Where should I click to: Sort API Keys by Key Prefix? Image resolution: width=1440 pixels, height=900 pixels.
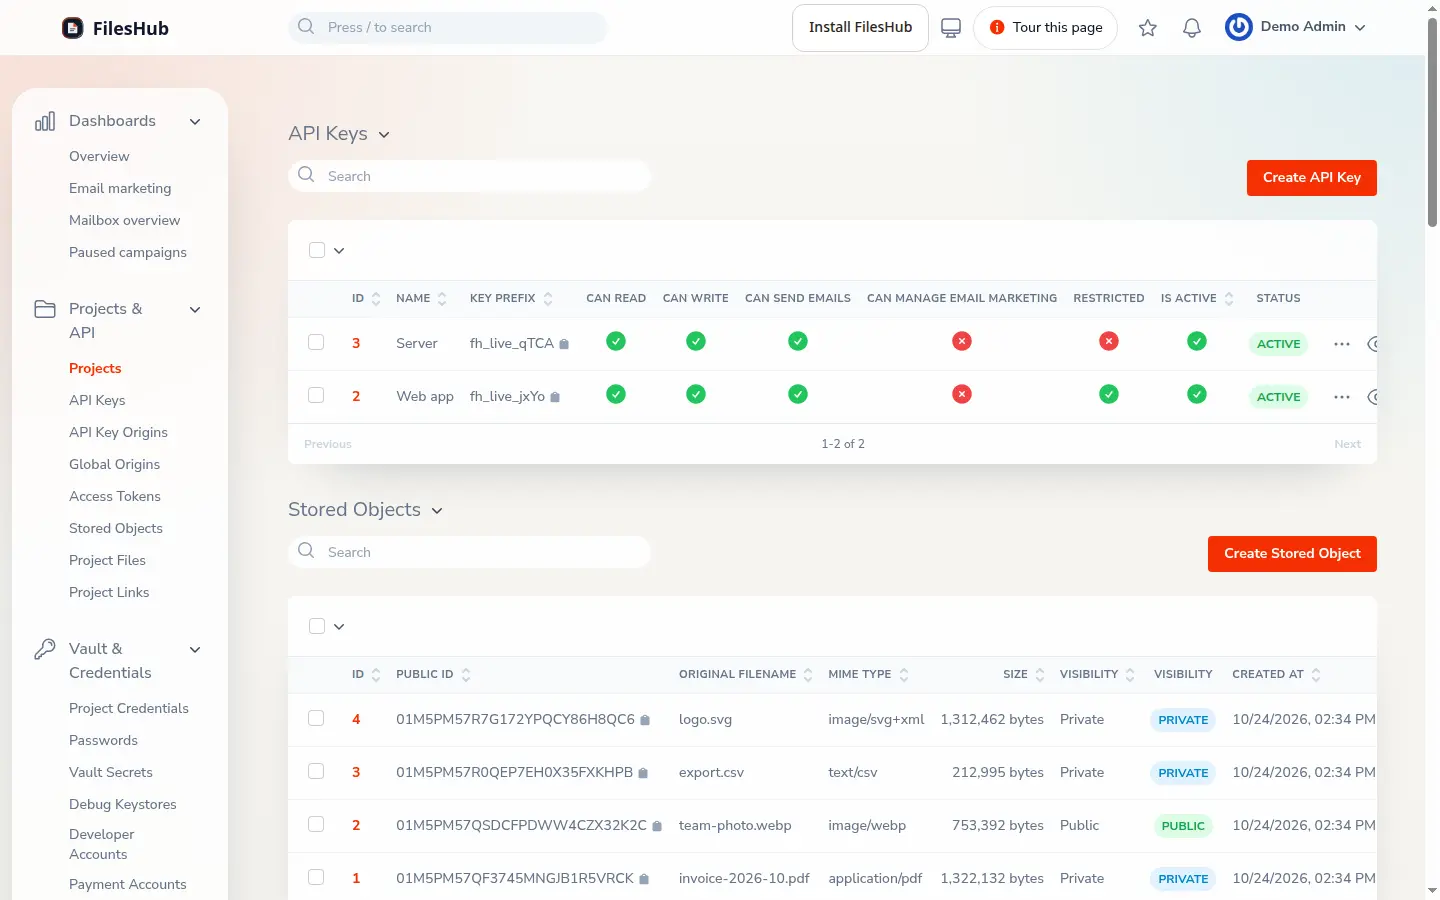point(548,298)
